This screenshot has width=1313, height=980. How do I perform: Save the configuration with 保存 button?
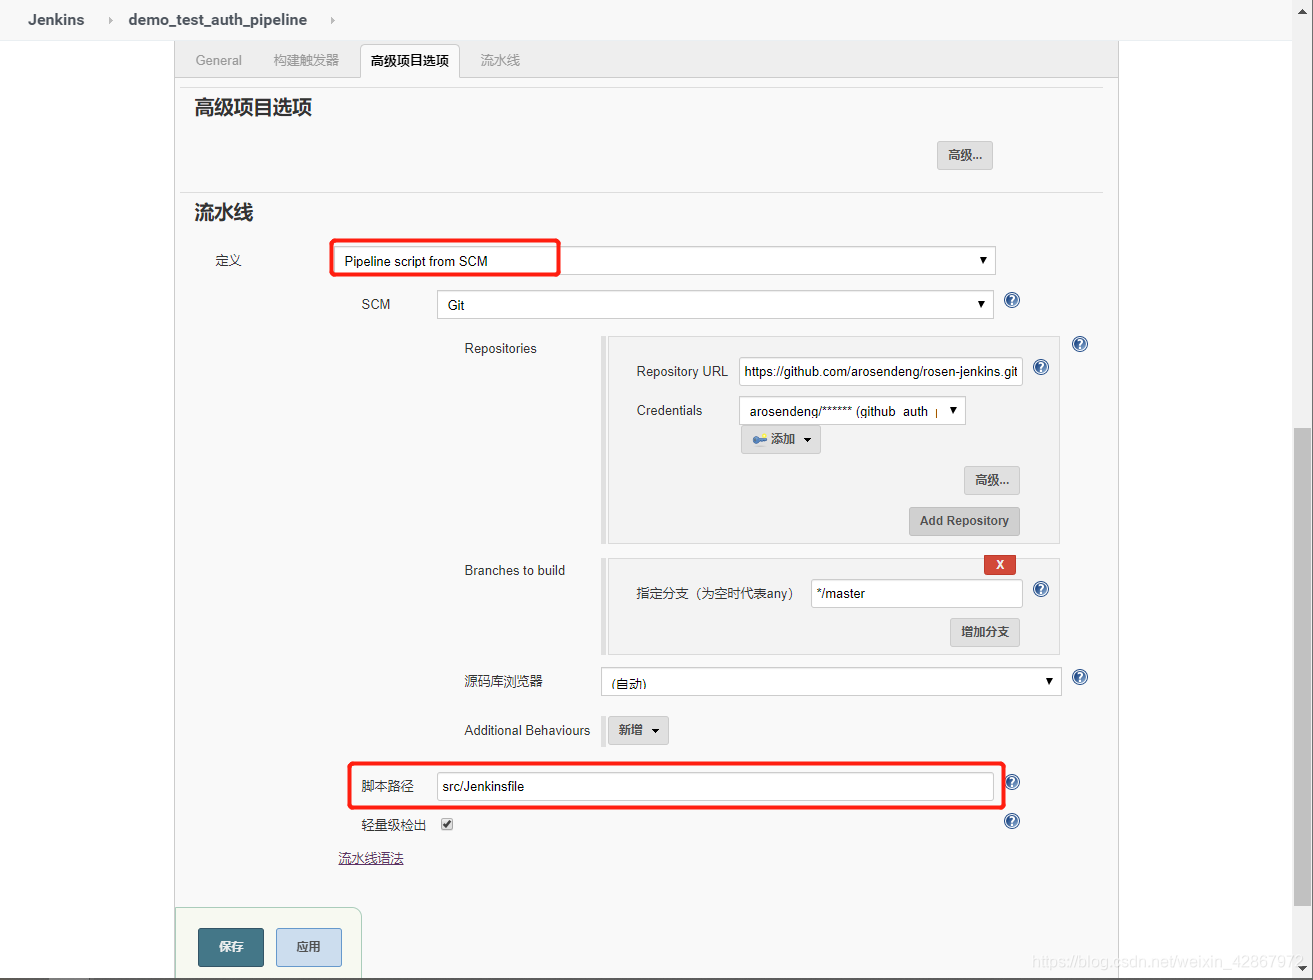[231, 947]
